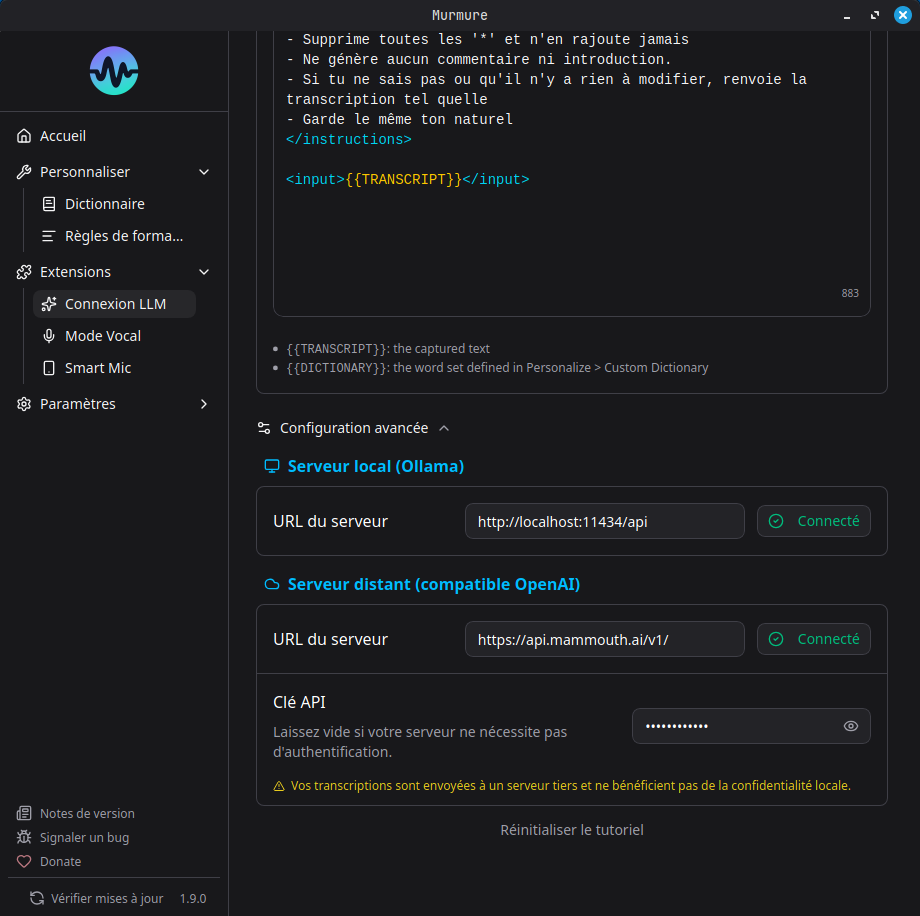Click the monitor icon of Serveur local
The height and width of the screenshot is (916, 920).
(272, 467)
